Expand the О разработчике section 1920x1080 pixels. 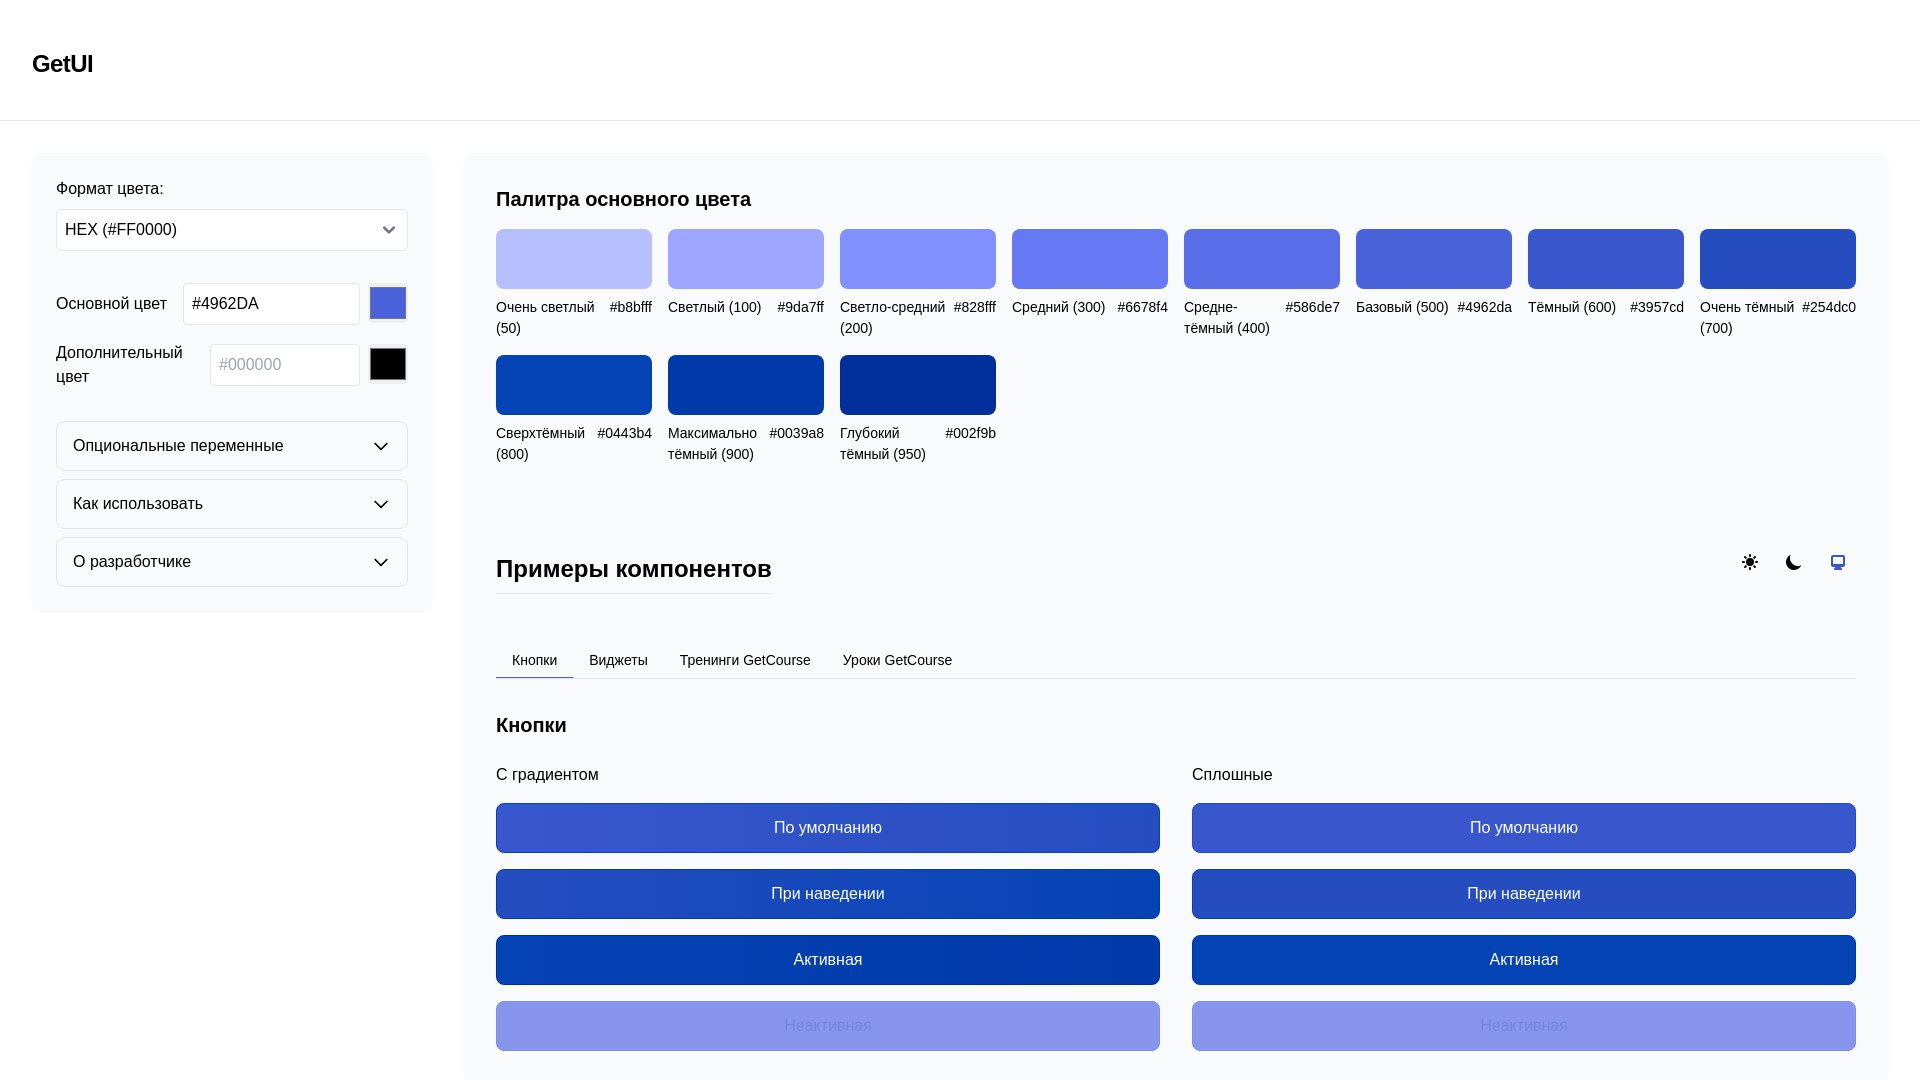click(232, 562)
